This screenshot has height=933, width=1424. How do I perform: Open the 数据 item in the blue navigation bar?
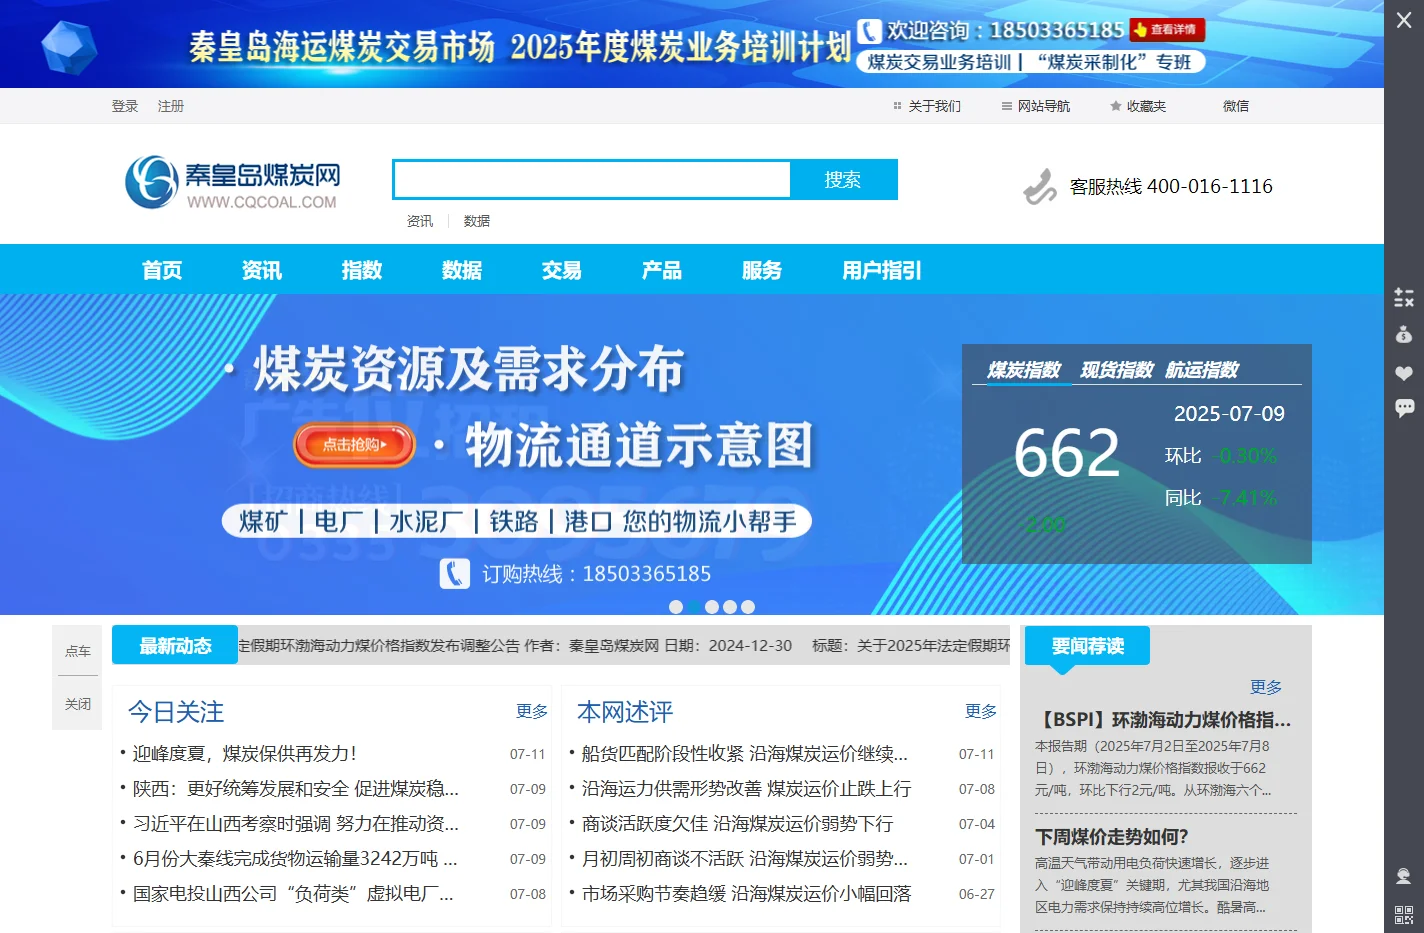(x=462, y=270)
